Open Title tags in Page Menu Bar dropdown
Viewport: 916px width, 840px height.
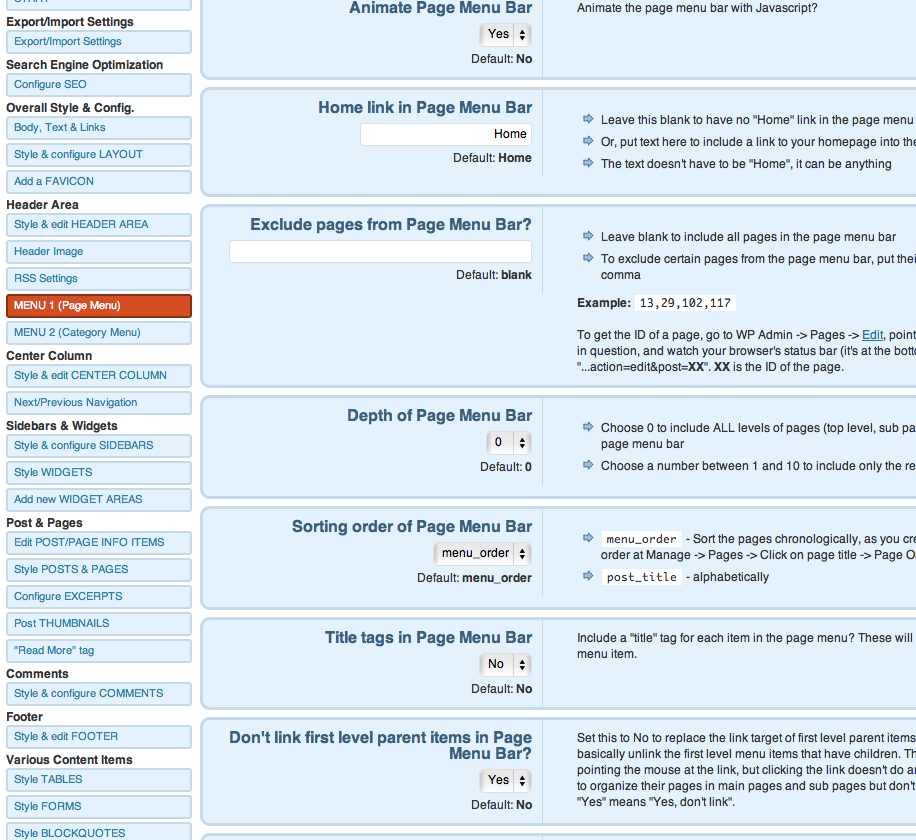point(505,664)
